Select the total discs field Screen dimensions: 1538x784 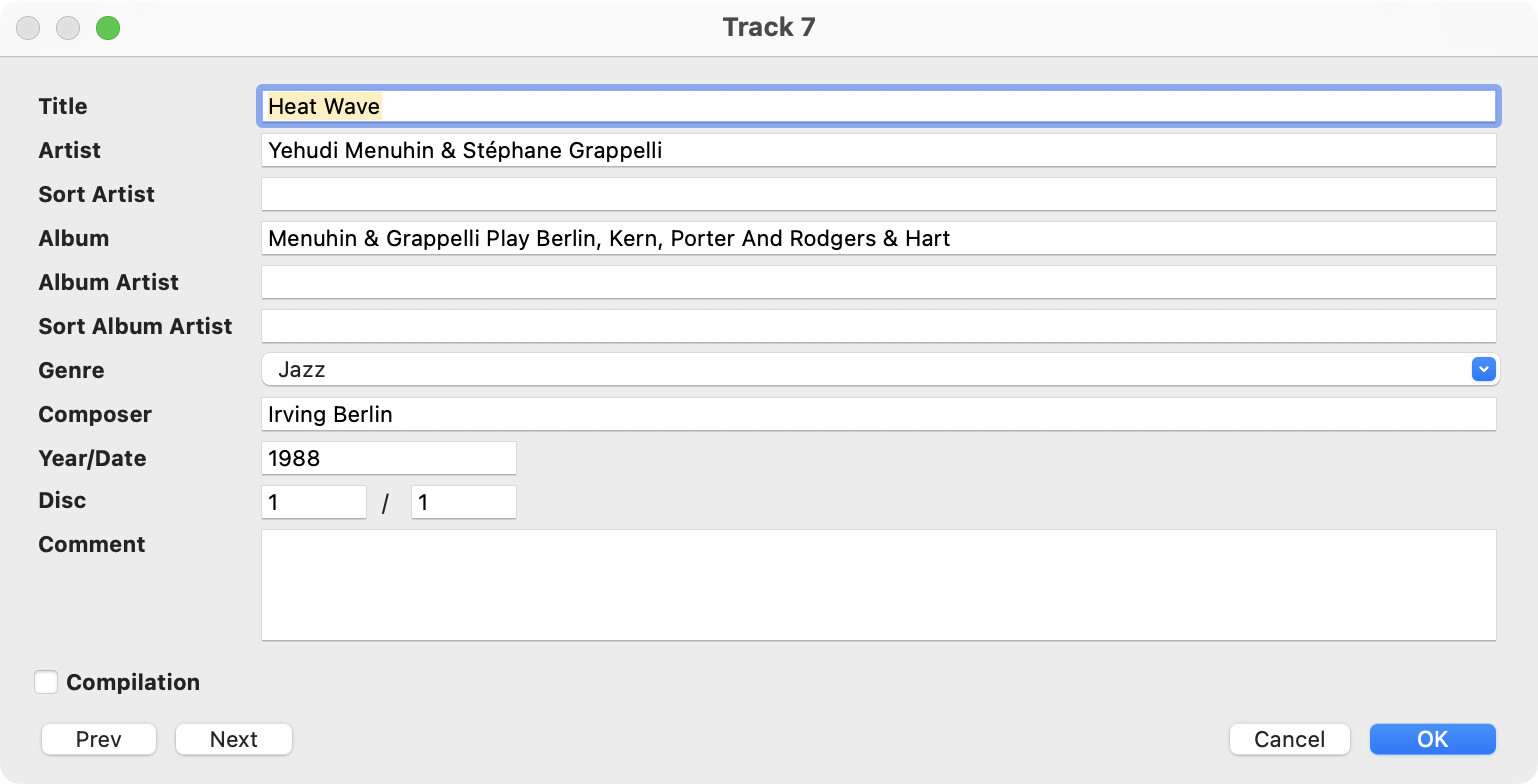(x=464, y=502)
